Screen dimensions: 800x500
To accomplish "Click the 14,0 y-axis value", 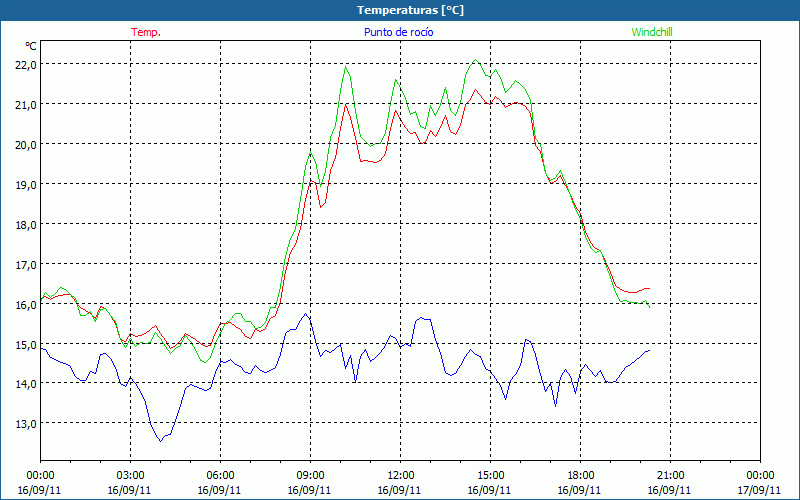I will [x=26, y=384].
